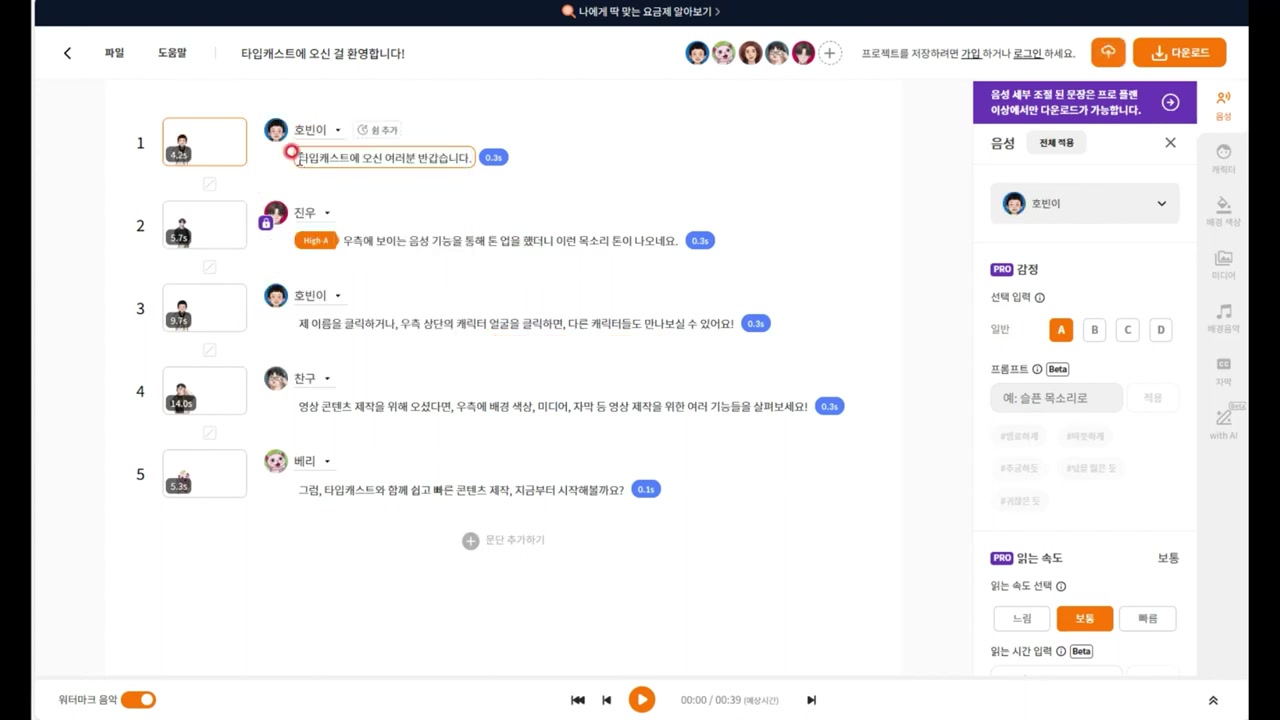Viewport: 1280px width, 720px height.
Task: Close the 음성 panel with the X
Action: point(1170,143)
